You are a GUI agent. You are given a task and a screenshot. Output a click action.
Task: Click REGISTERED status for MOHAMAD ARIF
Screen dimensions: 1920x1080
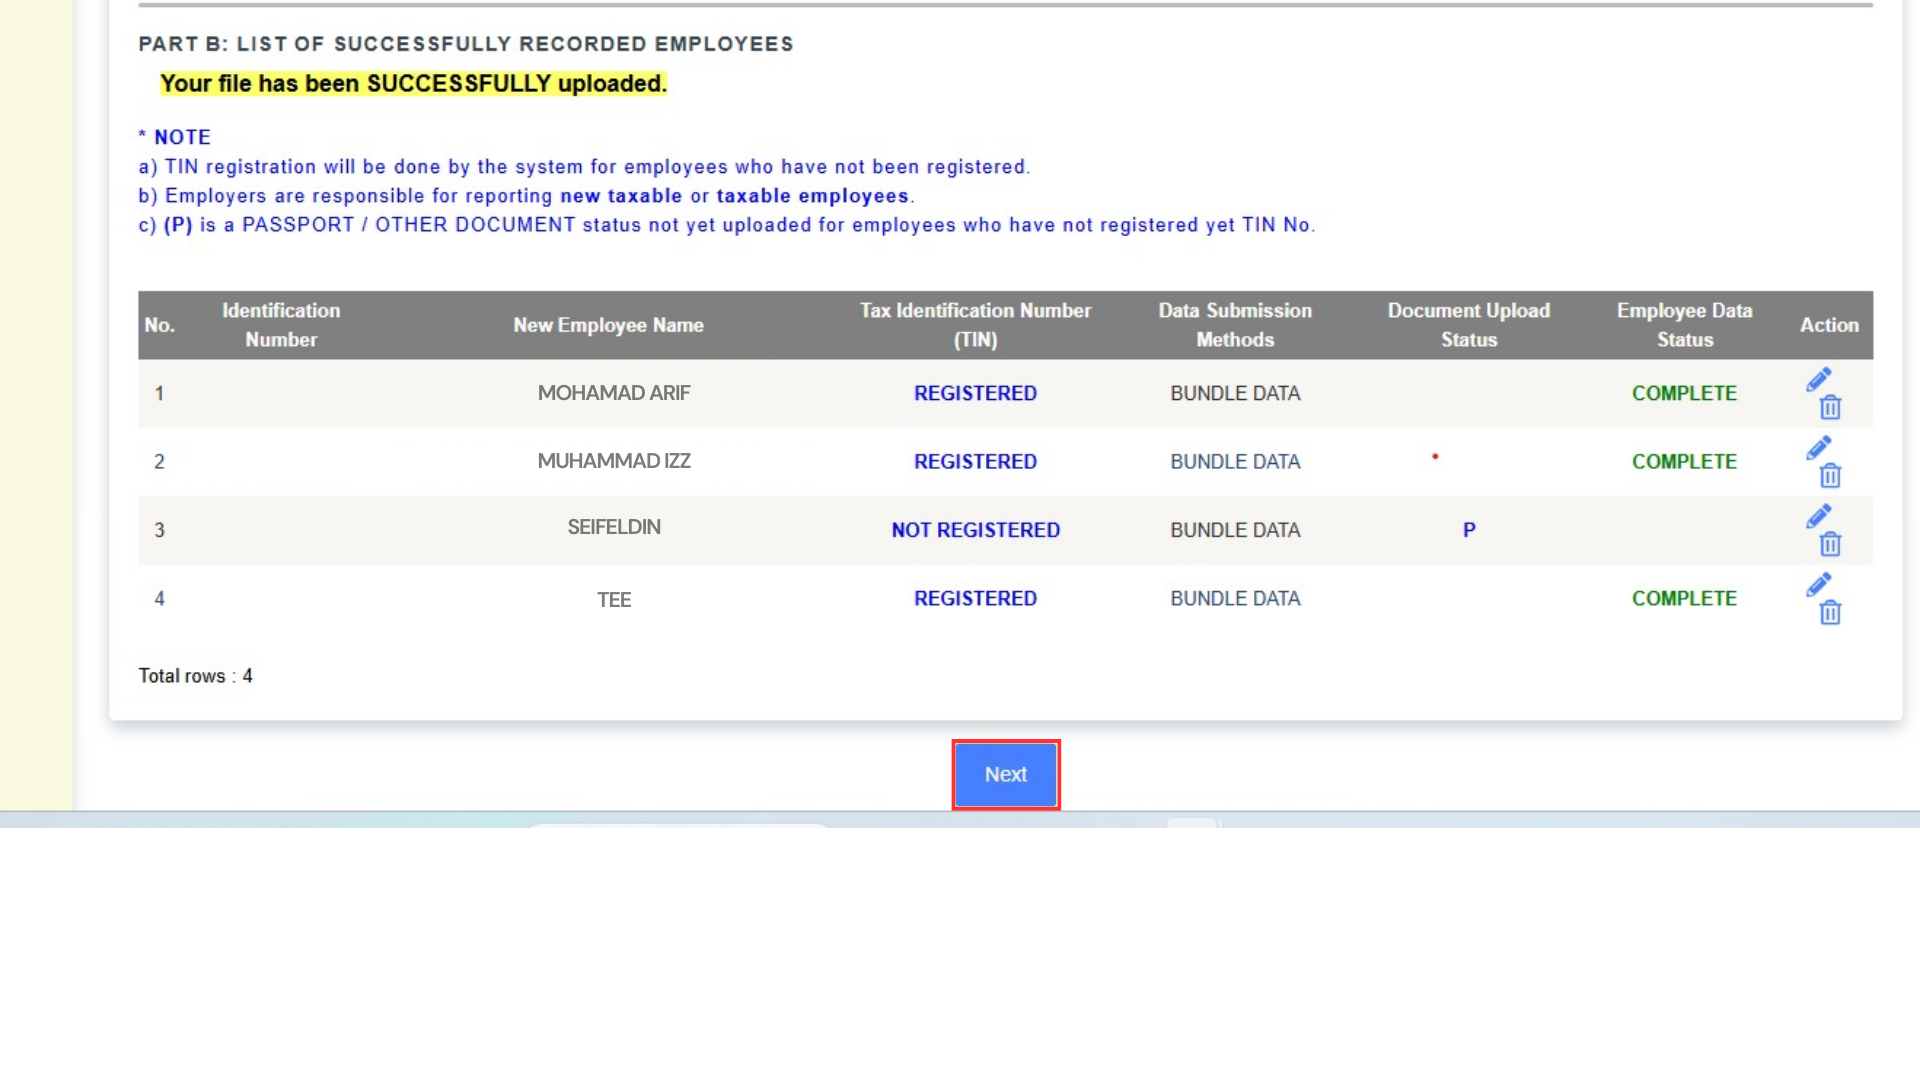click(x=975, y=393)
